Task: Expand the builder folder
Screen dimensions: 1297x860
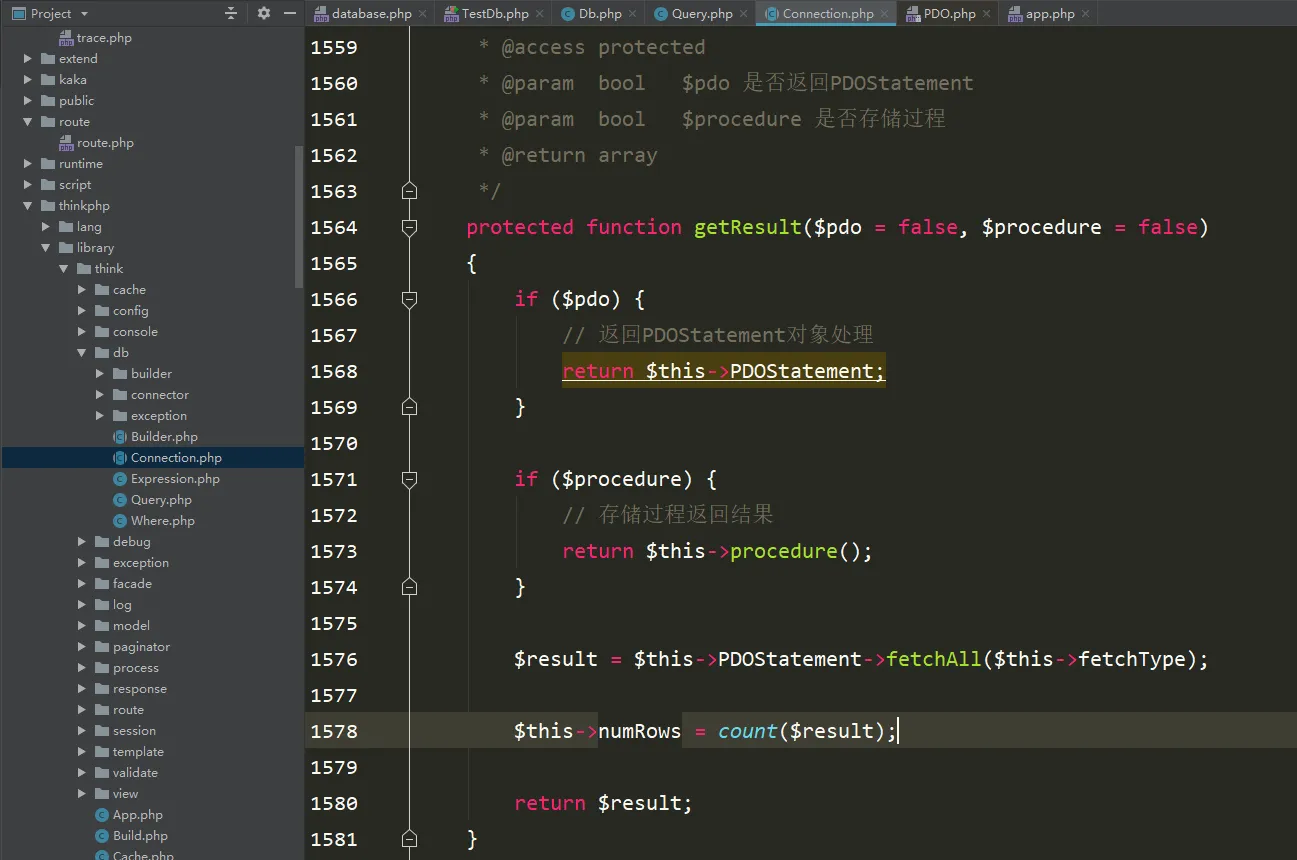Action: 100,374
